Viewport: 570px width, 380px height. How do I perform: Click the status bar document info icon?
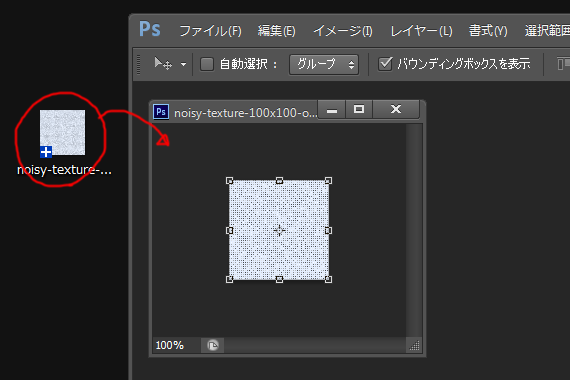(213, 345)
